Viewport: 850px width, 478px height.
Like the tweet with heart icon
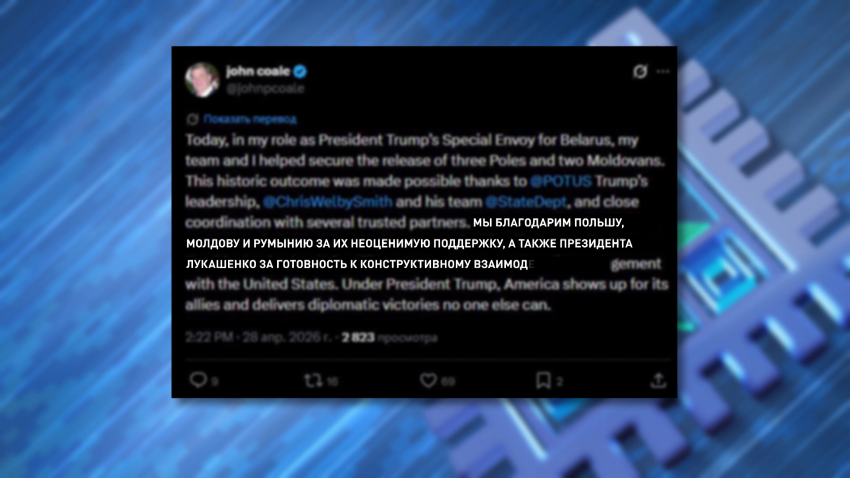428,380
